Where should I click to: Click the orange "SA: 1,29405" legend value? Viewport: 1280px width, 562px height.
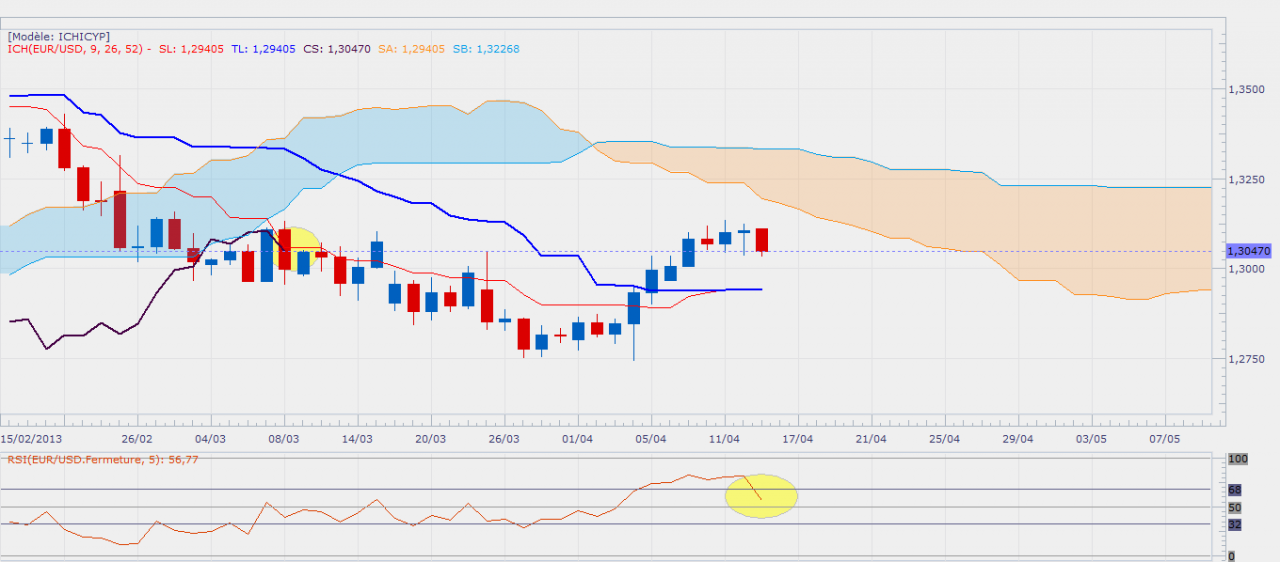[412, 49]
